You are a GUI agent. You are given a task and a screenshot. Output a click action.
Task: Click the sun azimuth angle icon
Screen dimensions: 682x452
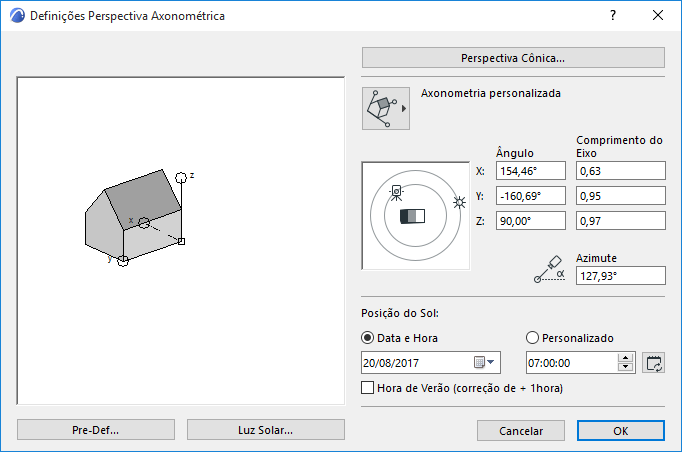pyautogui.click(x=547, y=269)
